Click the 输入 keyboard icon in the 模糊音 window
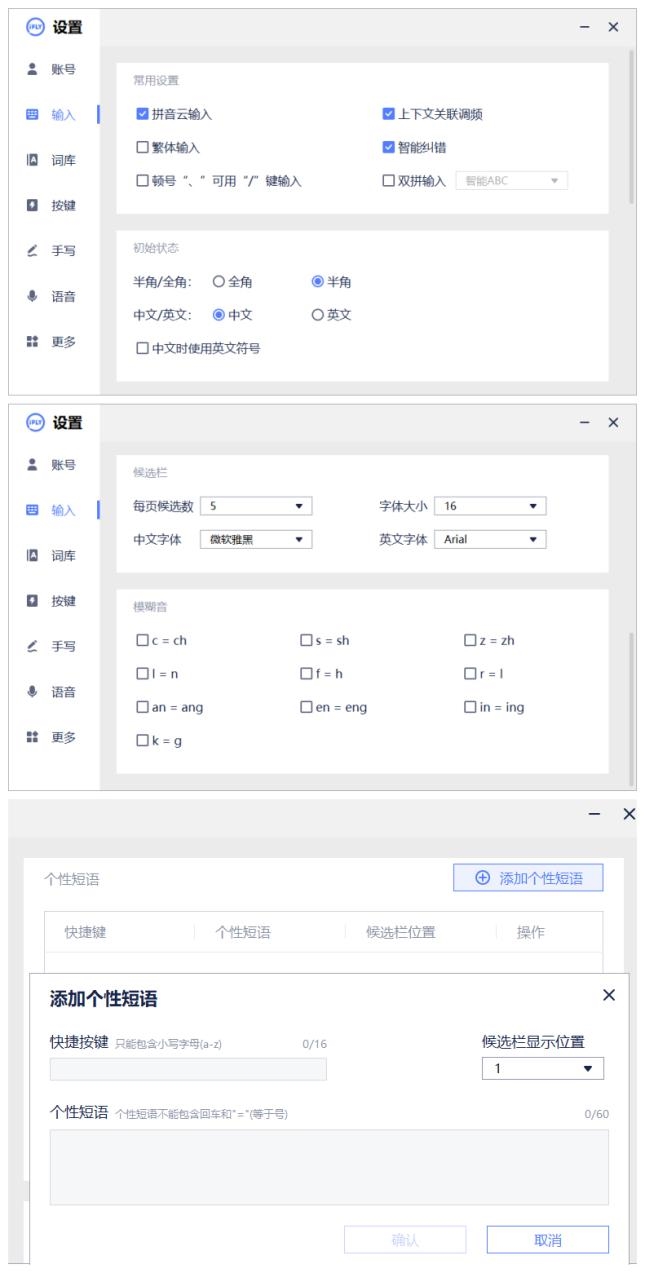Viewport: 645px width, 1273px height. [31, 510]
